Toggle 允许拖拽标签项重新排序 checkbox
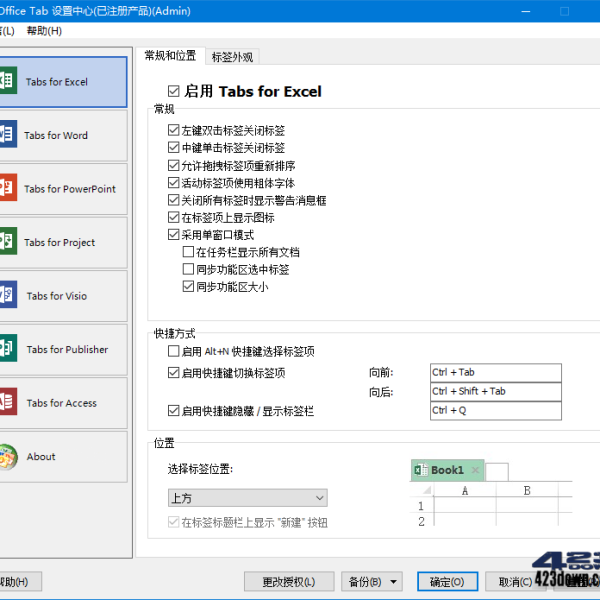Screen dimensions: 600x600 173,165
